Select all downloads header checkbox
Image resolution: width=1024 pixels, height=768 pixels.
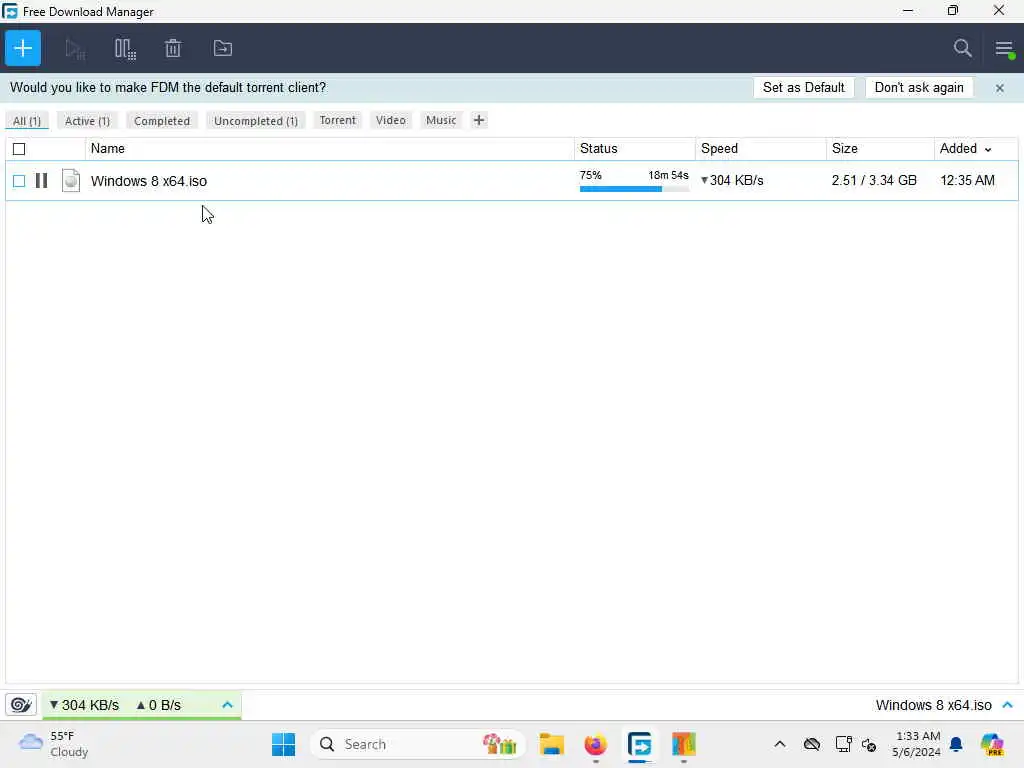point(19,149)
